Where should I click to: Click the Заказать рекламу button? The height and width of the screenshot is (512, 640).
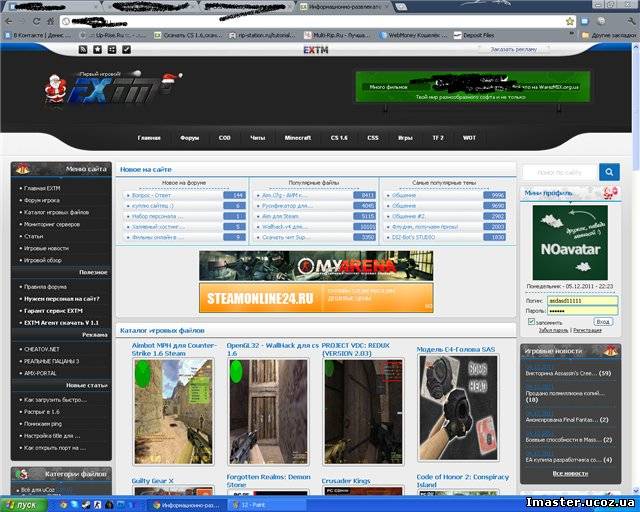coord(513,49)
